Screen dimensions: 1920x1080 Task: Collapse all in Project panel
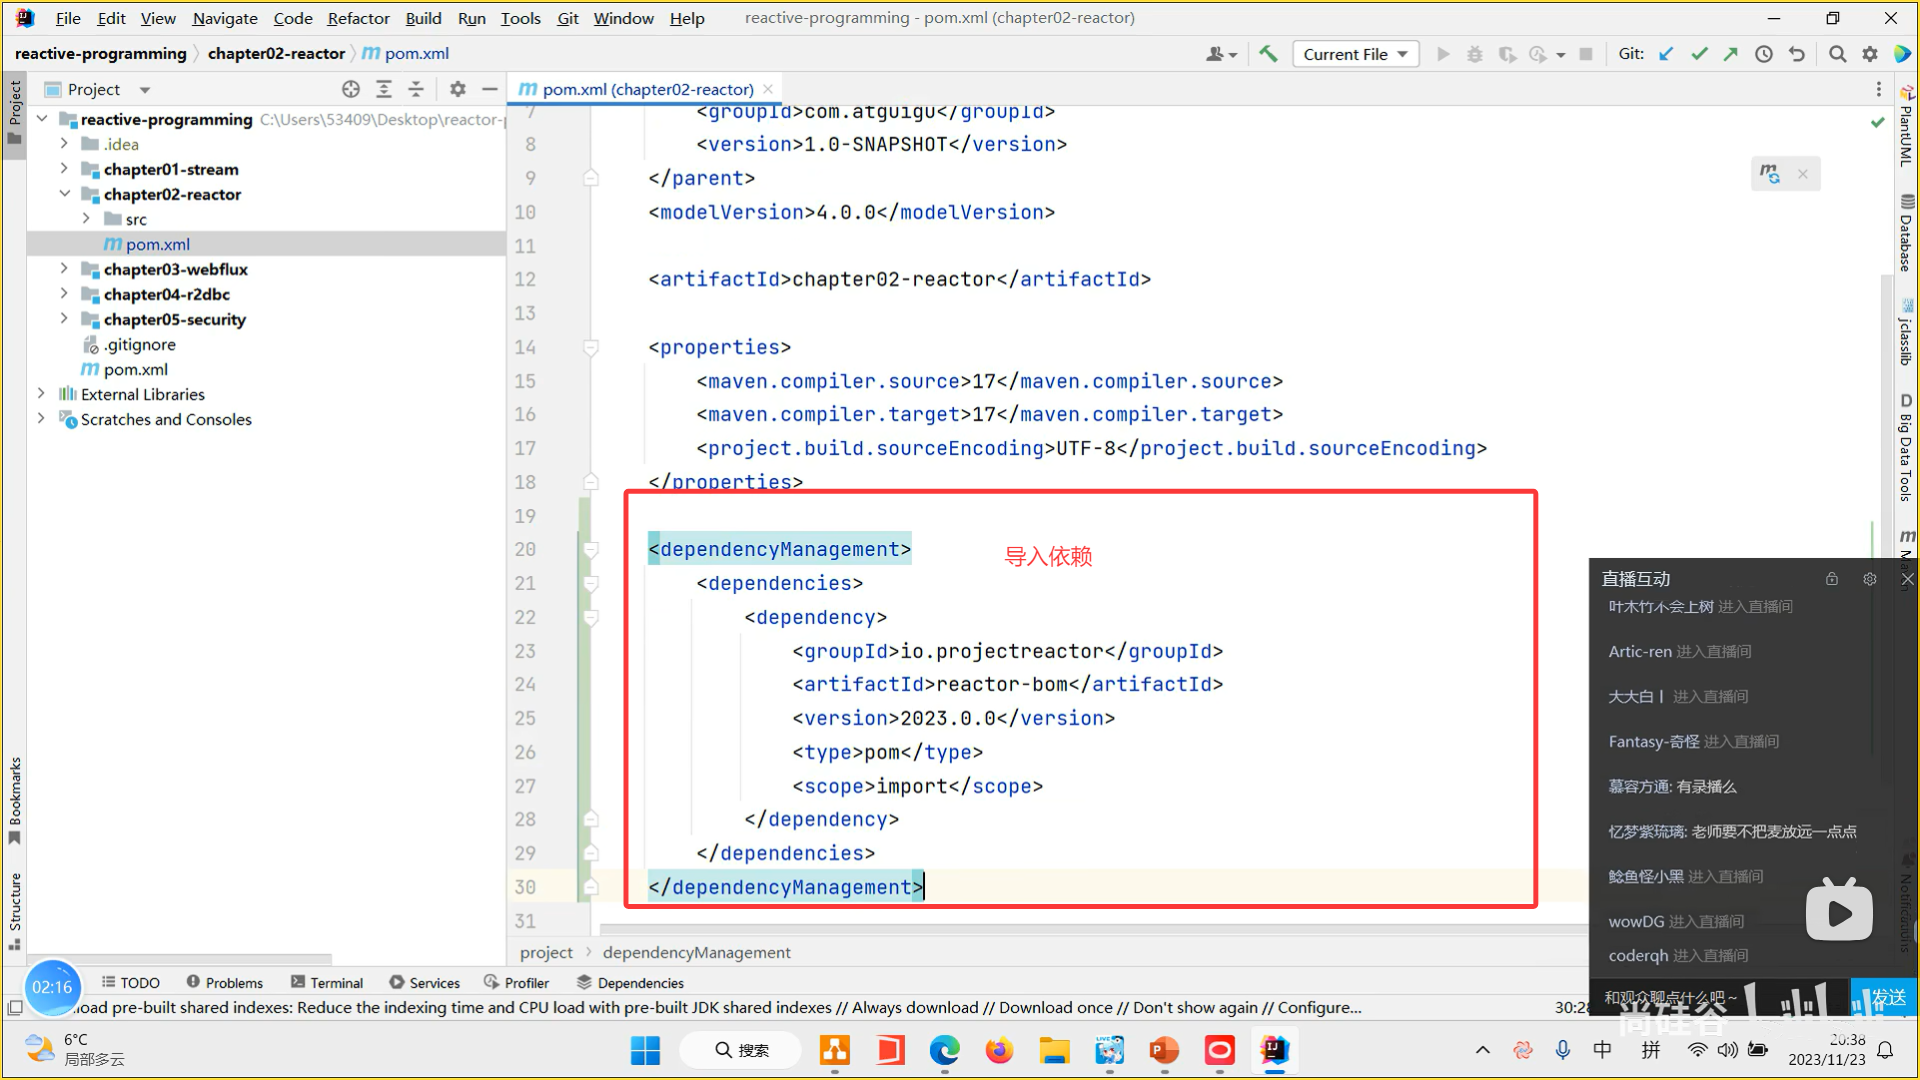click(416, 89)
